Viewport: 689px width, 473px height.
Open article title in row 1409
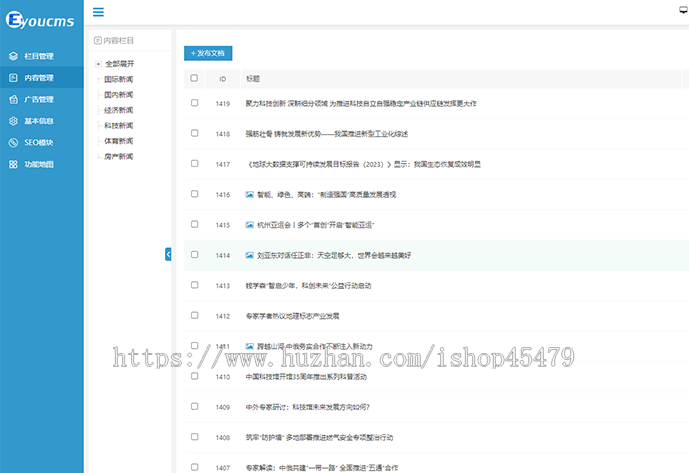[308, 407]
